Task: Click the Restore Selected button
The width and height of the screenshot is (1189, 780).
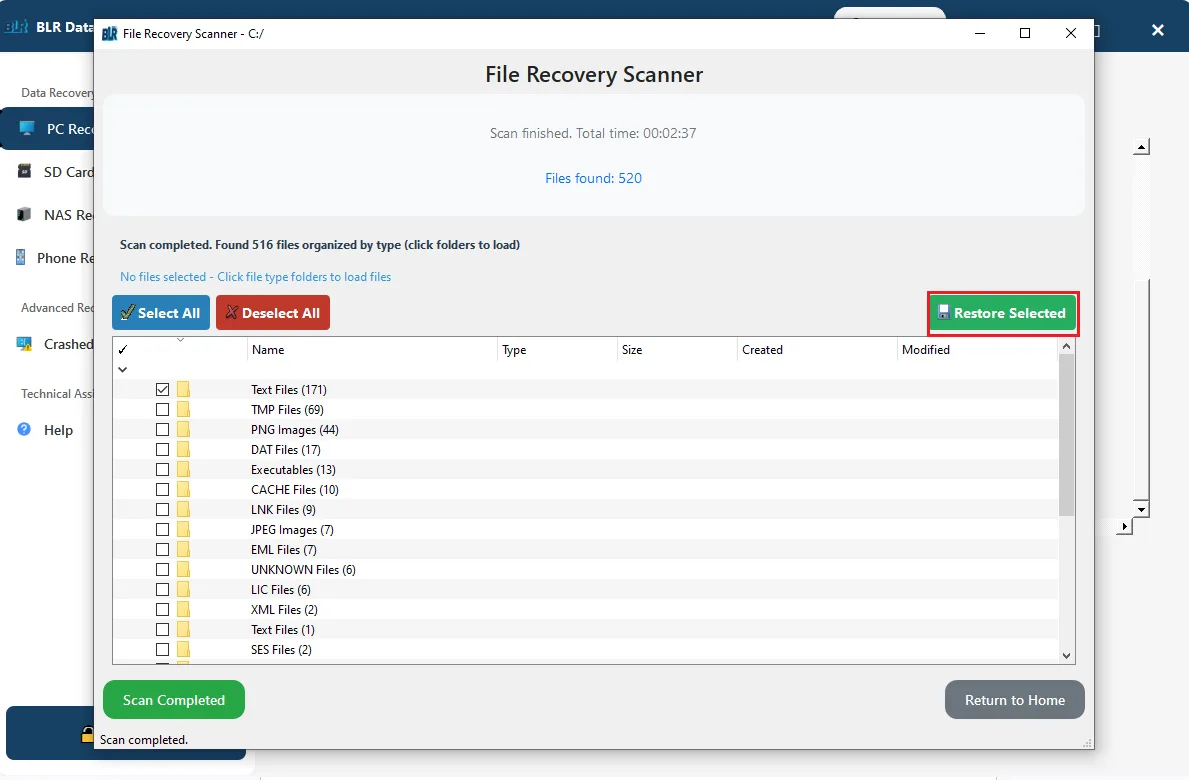Action: pos(1002,312)
